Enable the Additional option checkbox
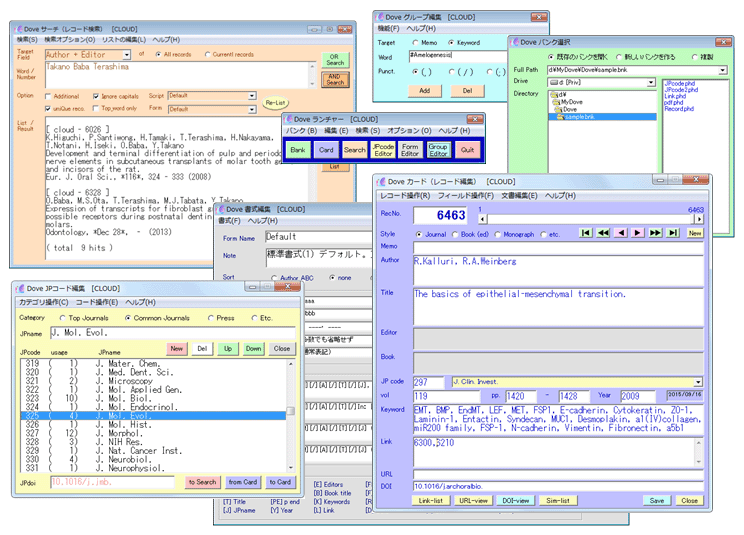Image resolution: width=744 pixels, height=535 pixels. tap(48, 96)
